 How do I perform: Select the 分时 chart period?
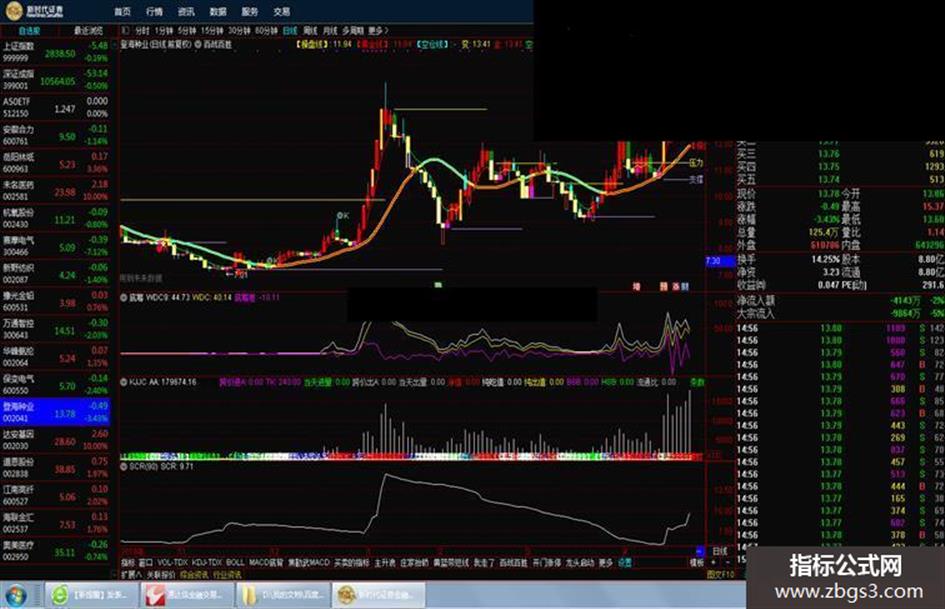[x=142, y=30]
